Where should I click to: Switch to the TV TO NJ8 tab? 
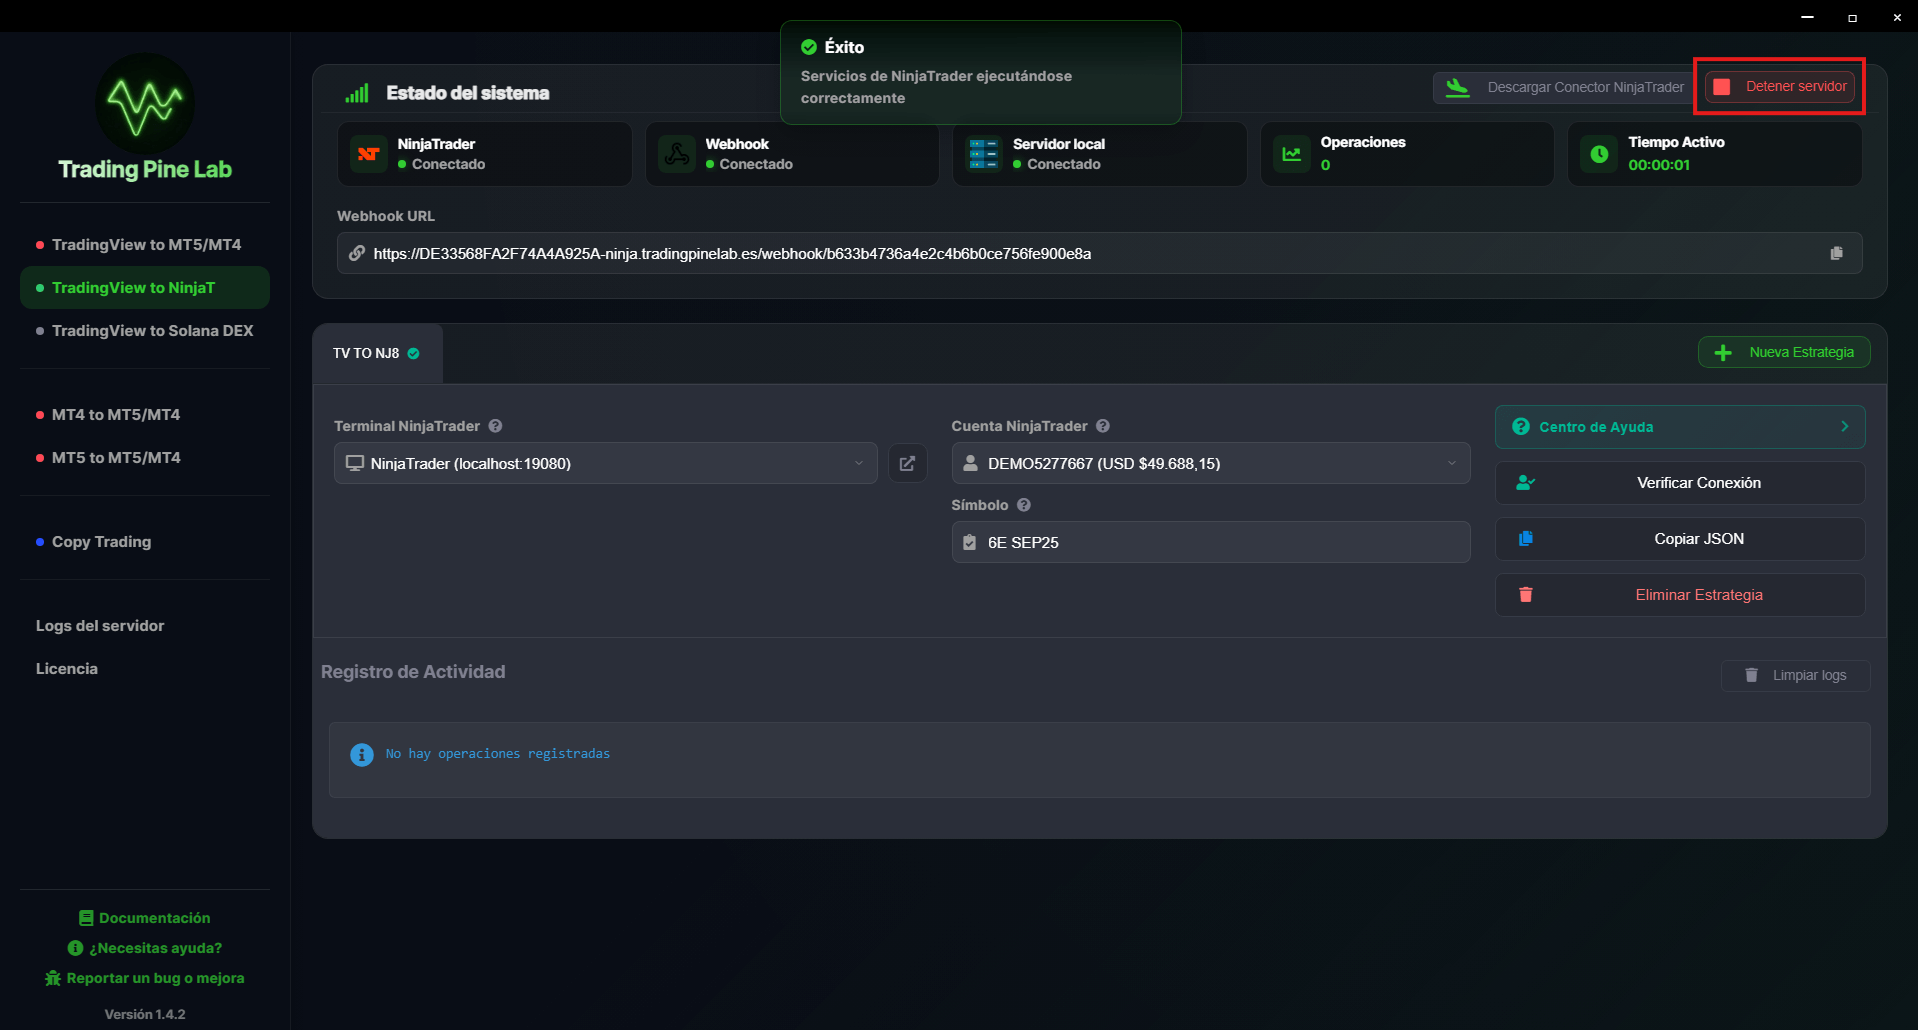point(376,353)
